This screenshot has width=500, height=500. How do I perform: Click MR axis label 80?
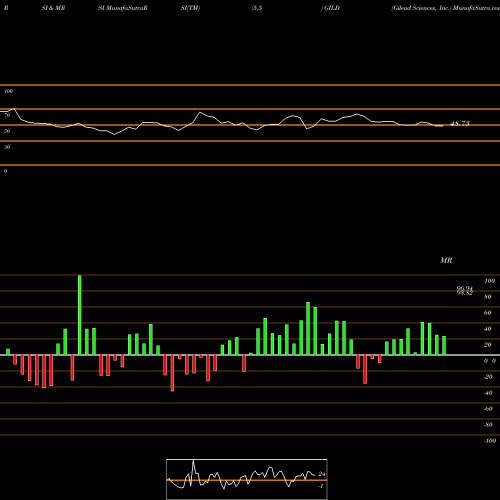click(488, 297)
